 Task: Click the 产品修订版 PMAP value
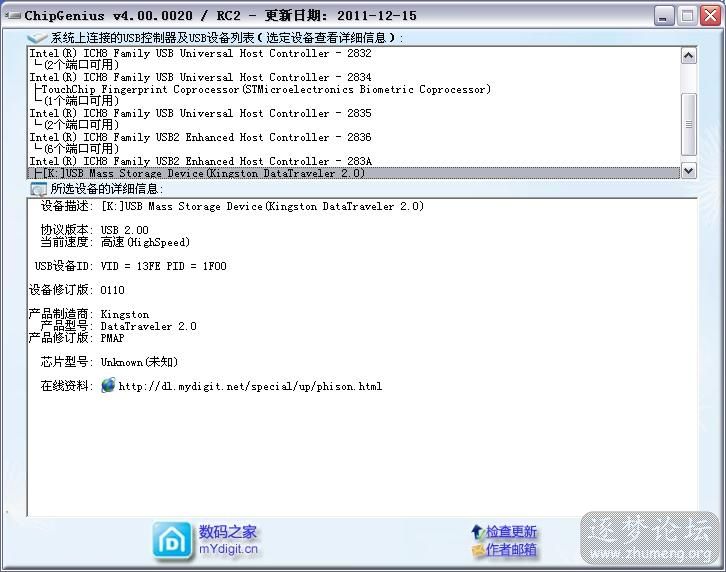113,338
